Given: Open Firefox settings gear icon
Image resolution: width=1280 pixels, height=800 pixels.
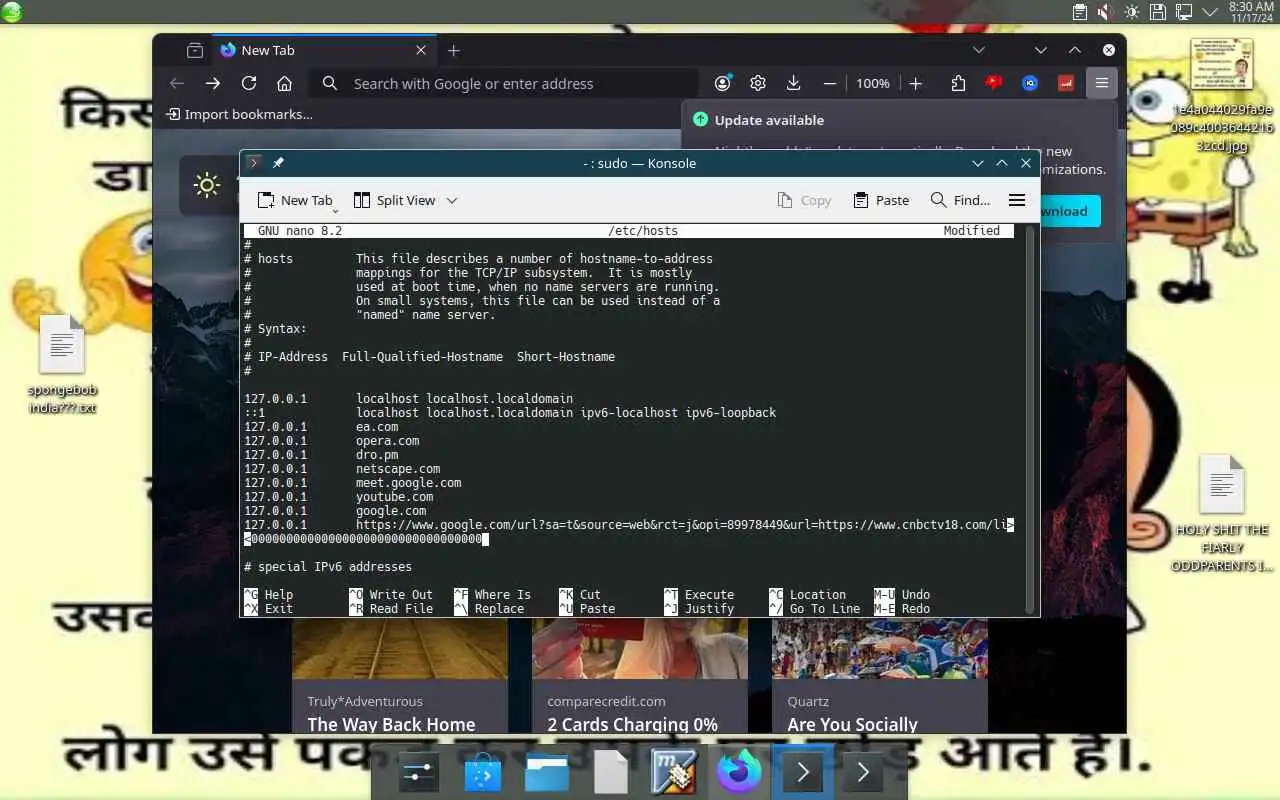Looking at the screenshot, I should pyautogui.click(x=758, y=84).
